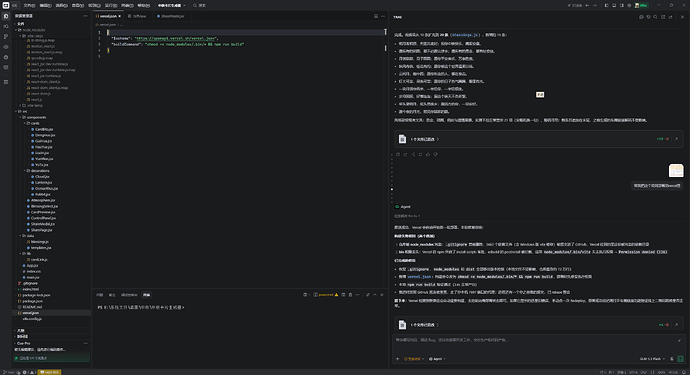690x375 pixels.
Task: Click the history icon in TRAE panel header
Action: (x=648, y=17)
